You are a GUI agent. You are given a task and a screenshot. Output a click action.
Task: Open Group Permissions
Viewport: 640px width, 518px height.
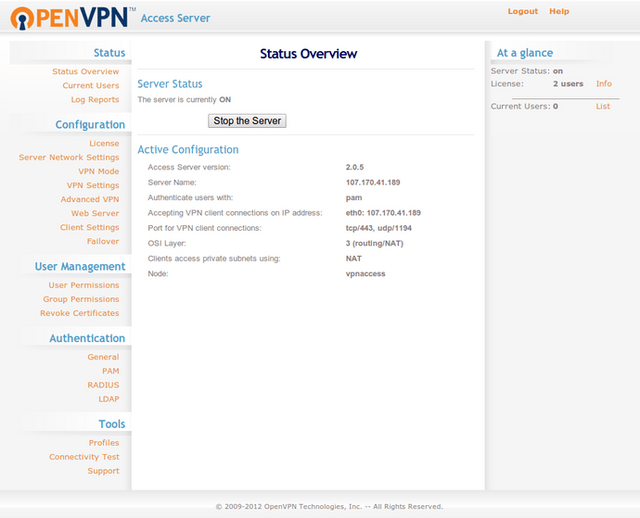pos(81,299)
